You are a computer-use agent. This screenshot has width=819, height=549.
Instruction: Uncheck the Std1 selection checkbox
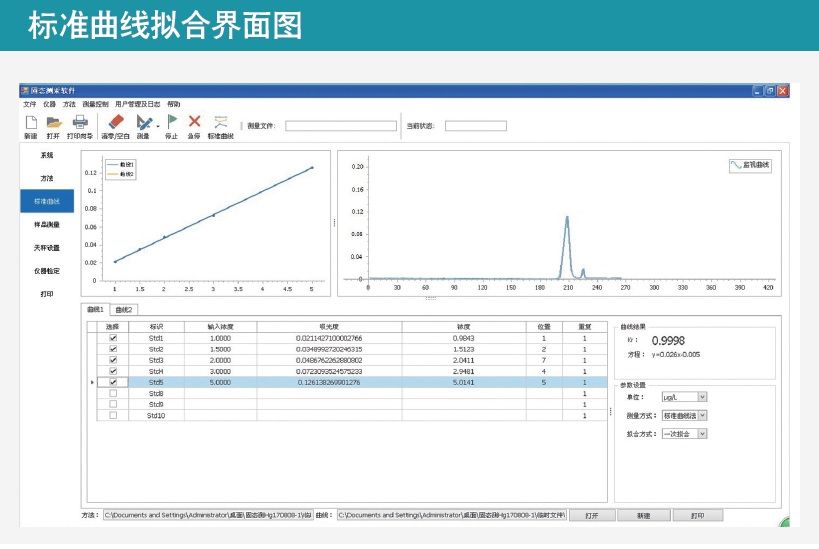coord(113,339)
